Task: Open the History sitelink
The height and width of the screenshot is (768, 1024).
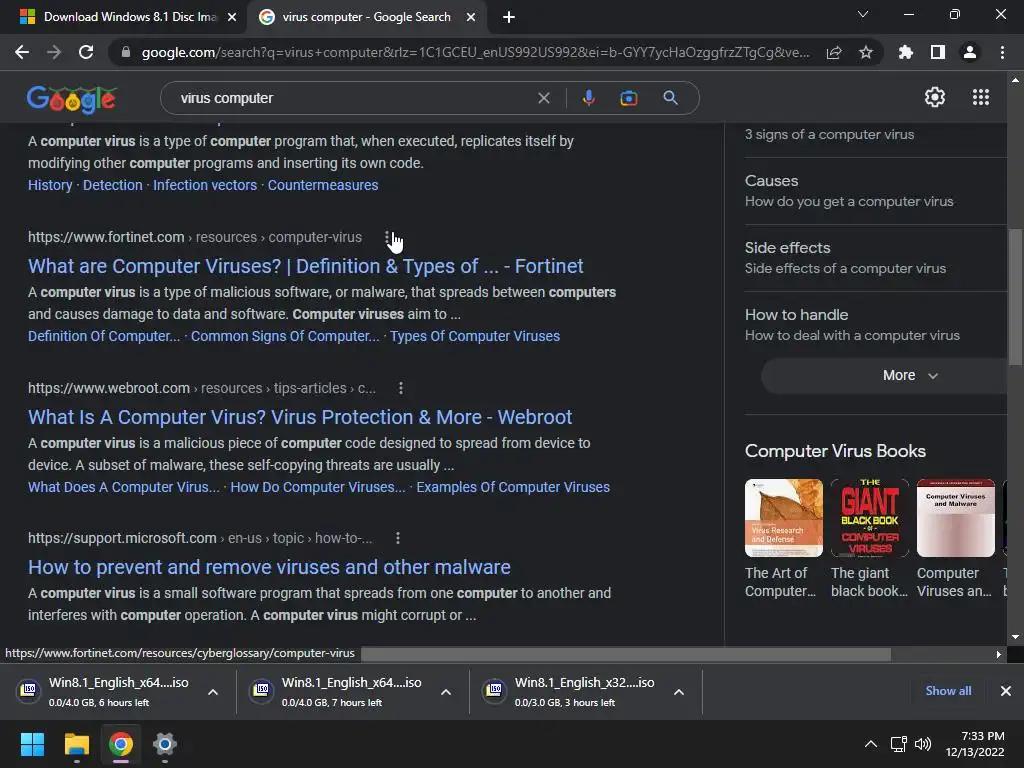Action: pos(50,185)
